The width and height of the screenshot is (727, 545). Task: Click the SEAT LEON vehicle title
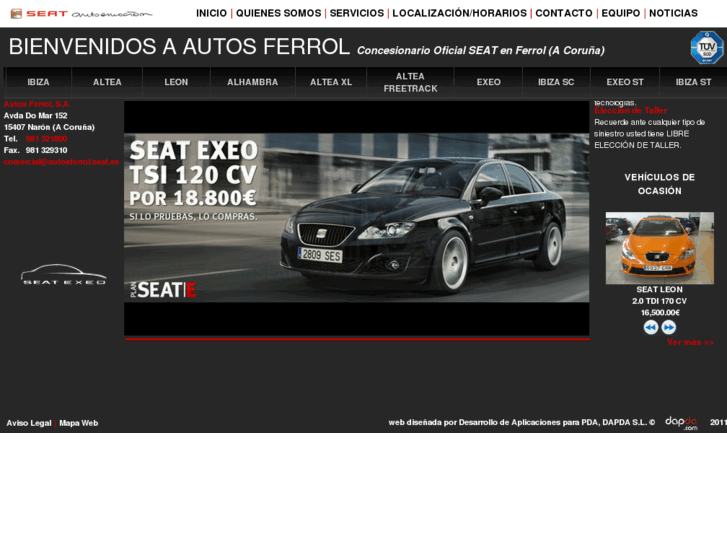coord(659,289)
